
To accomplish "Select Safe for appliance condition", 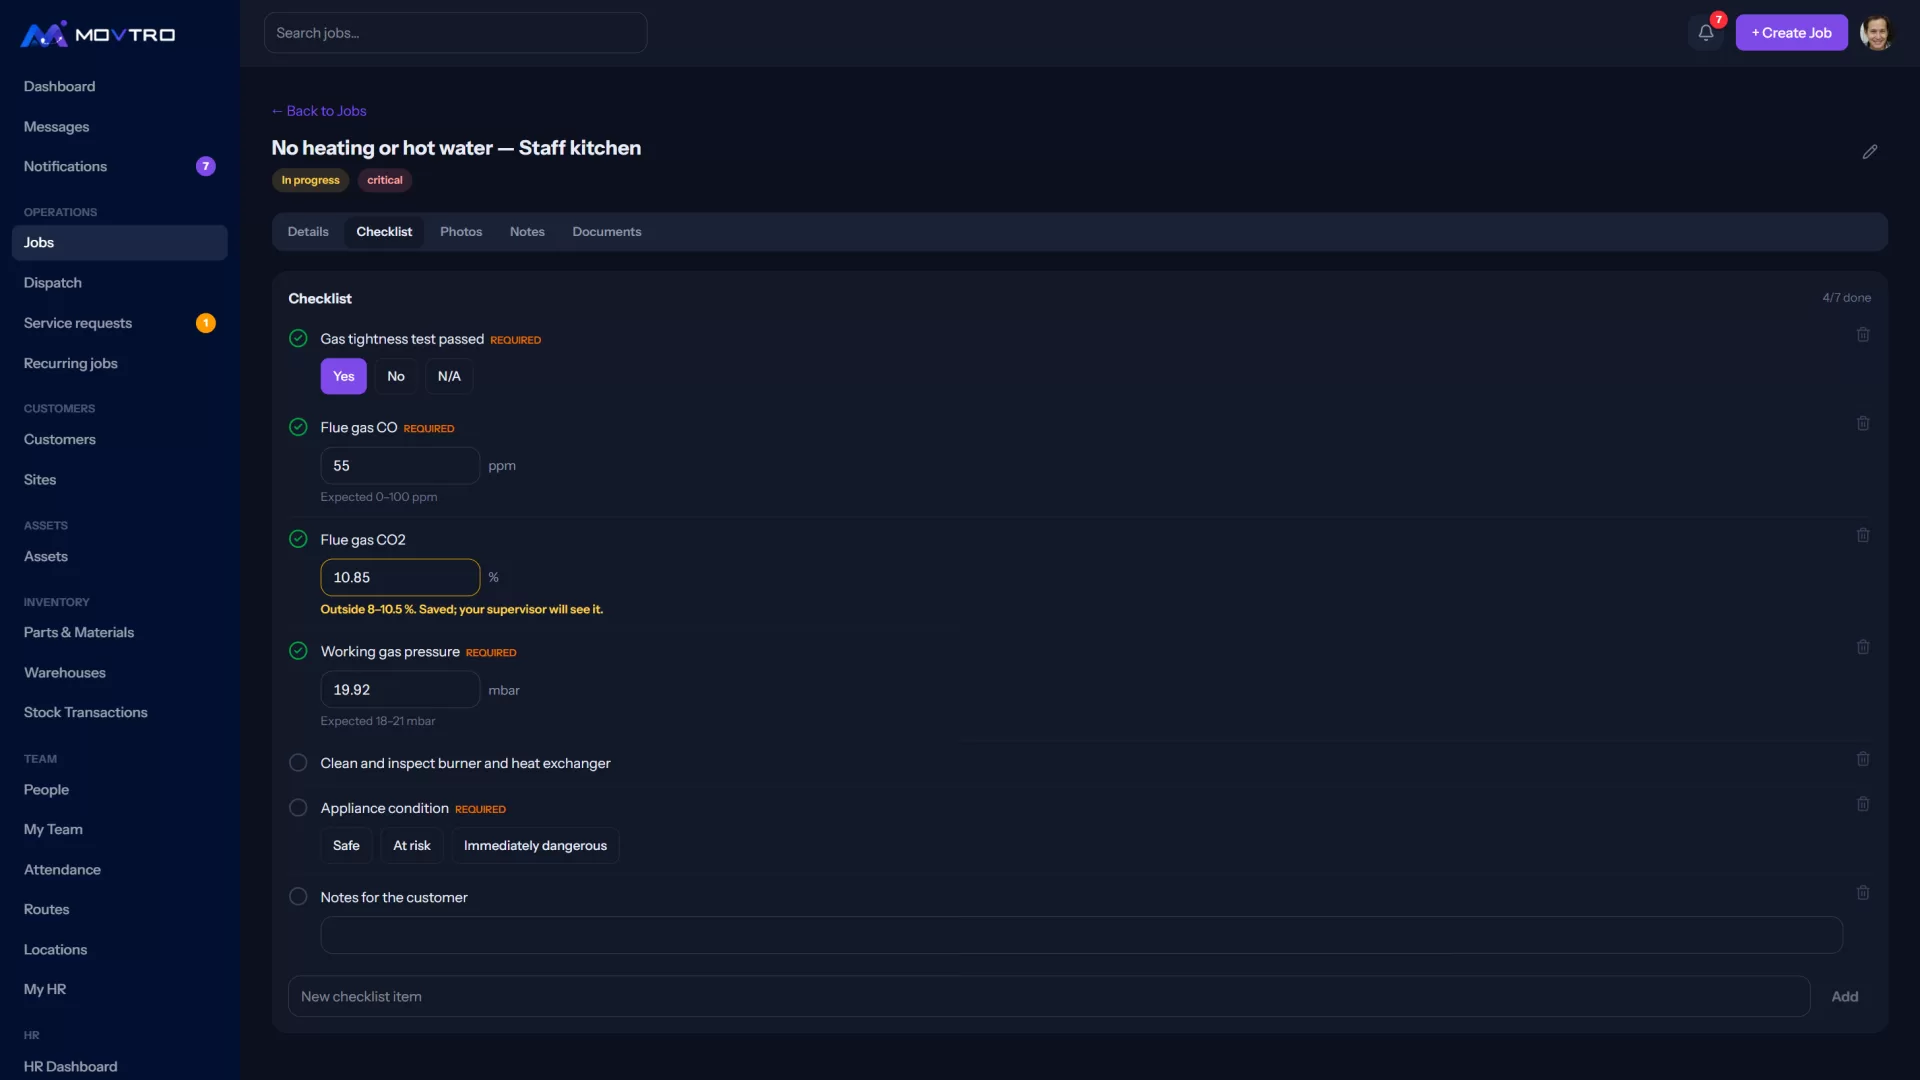I will pos(346,846).
